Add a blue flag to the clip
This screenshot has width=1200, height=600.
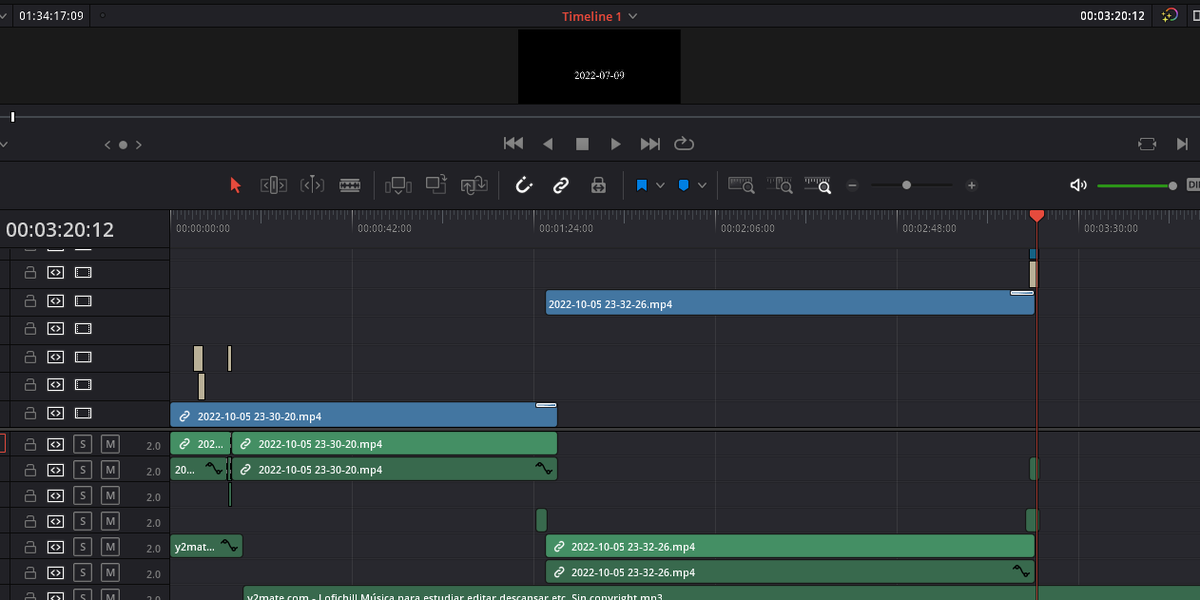(x=641, y=185)
